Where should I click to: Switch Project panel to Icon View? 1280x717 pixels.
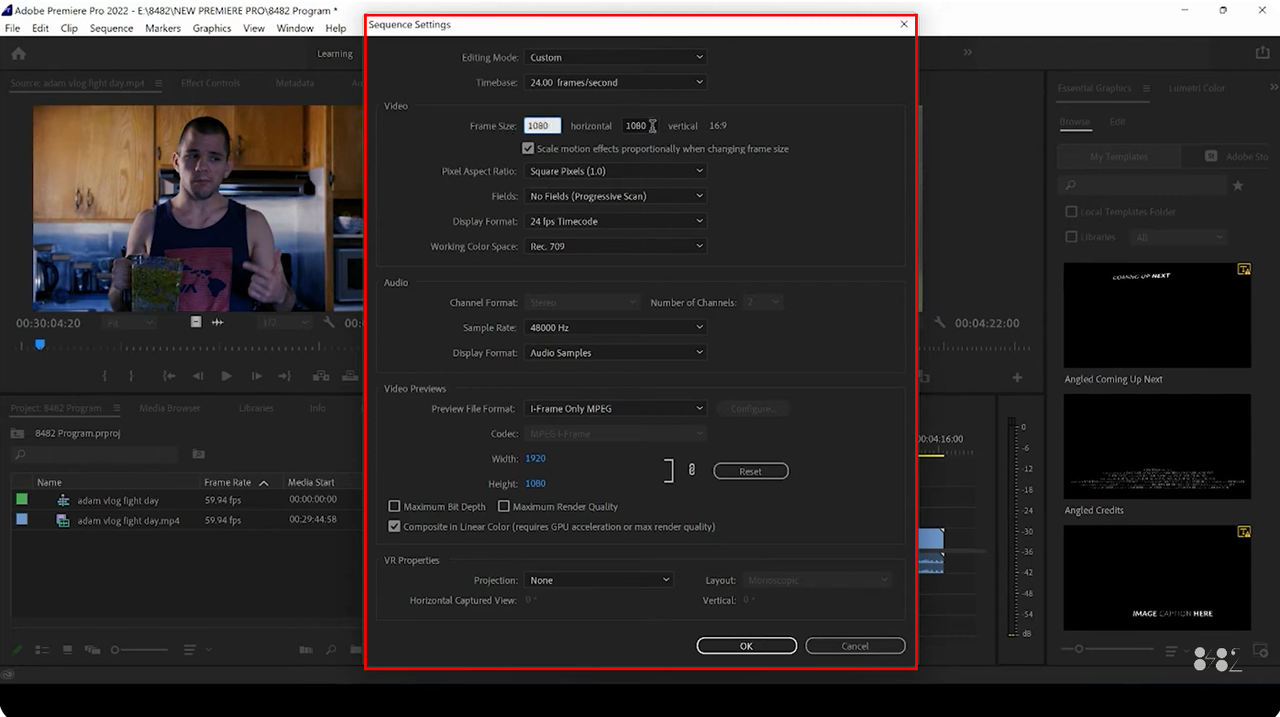coord(68,650)
